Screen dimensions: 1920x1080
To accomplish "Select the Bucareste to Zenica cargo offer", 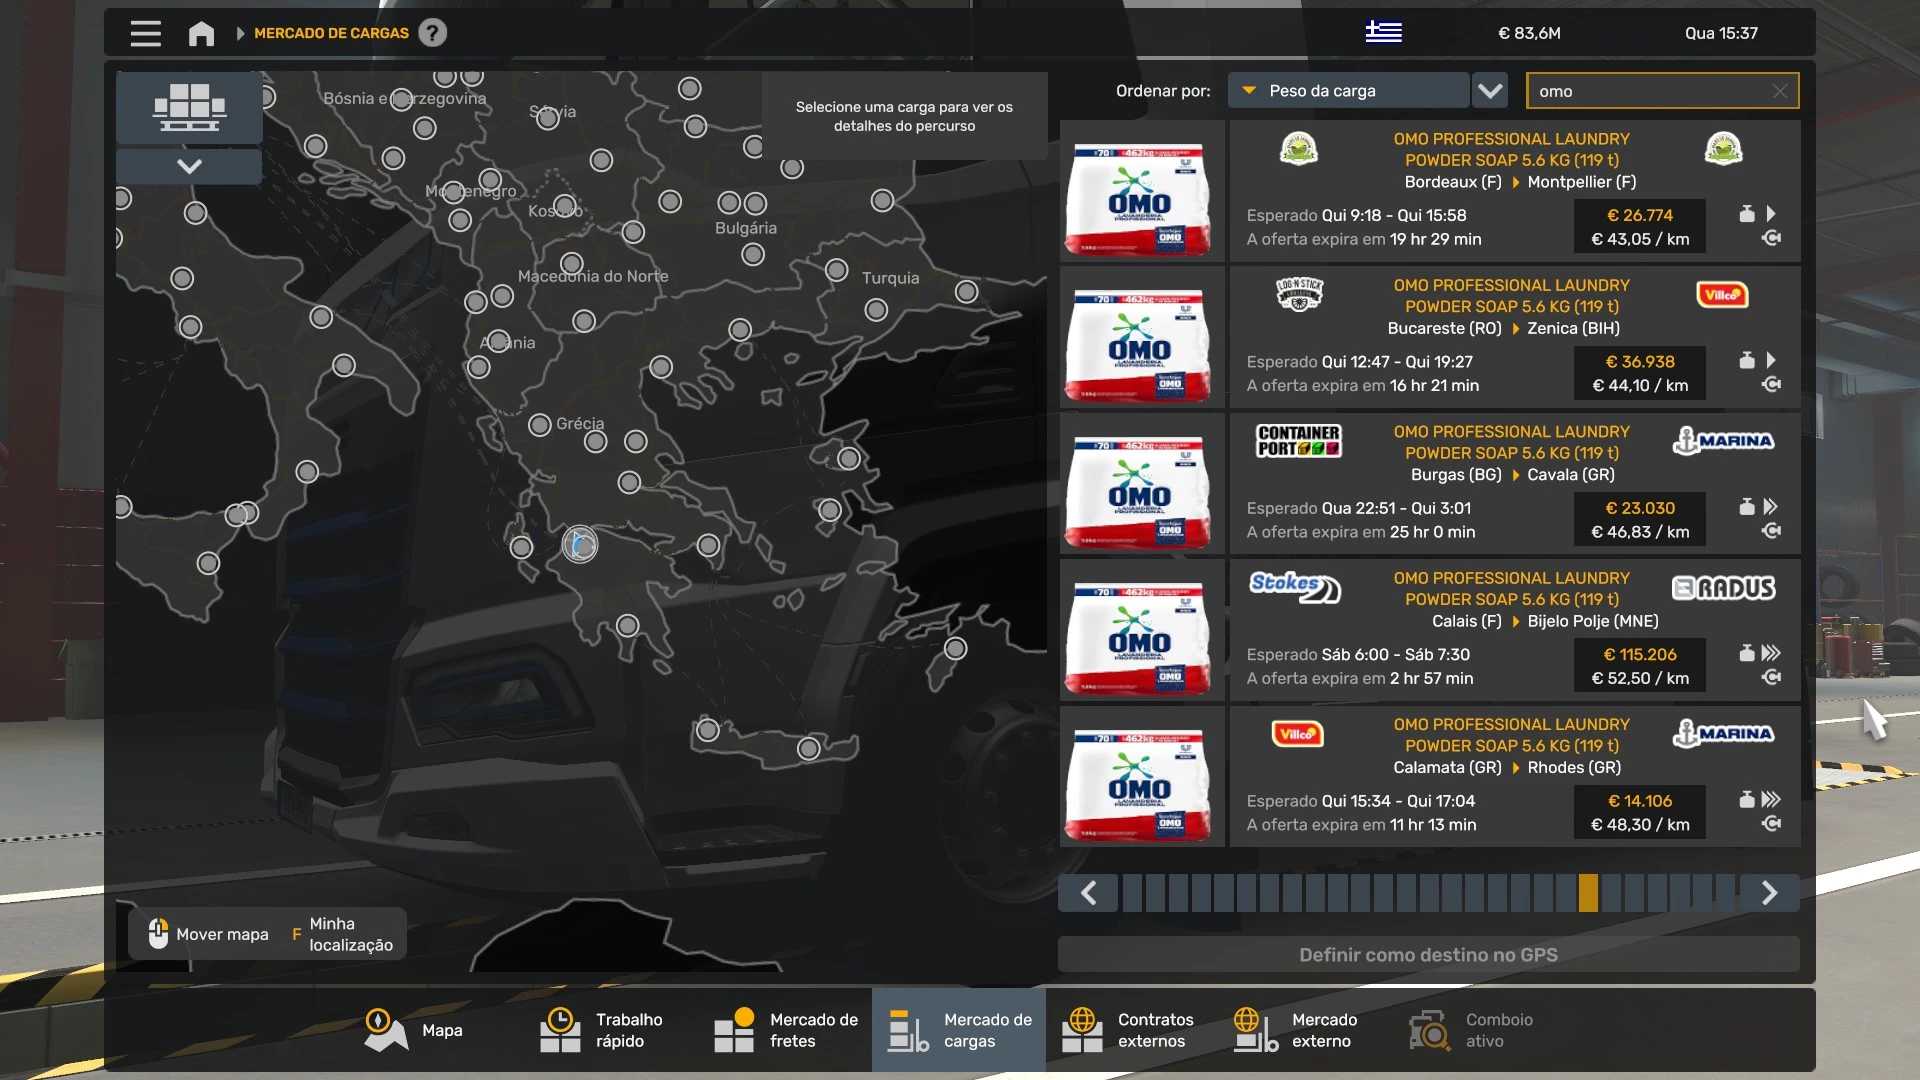I will coord(1515,336).
